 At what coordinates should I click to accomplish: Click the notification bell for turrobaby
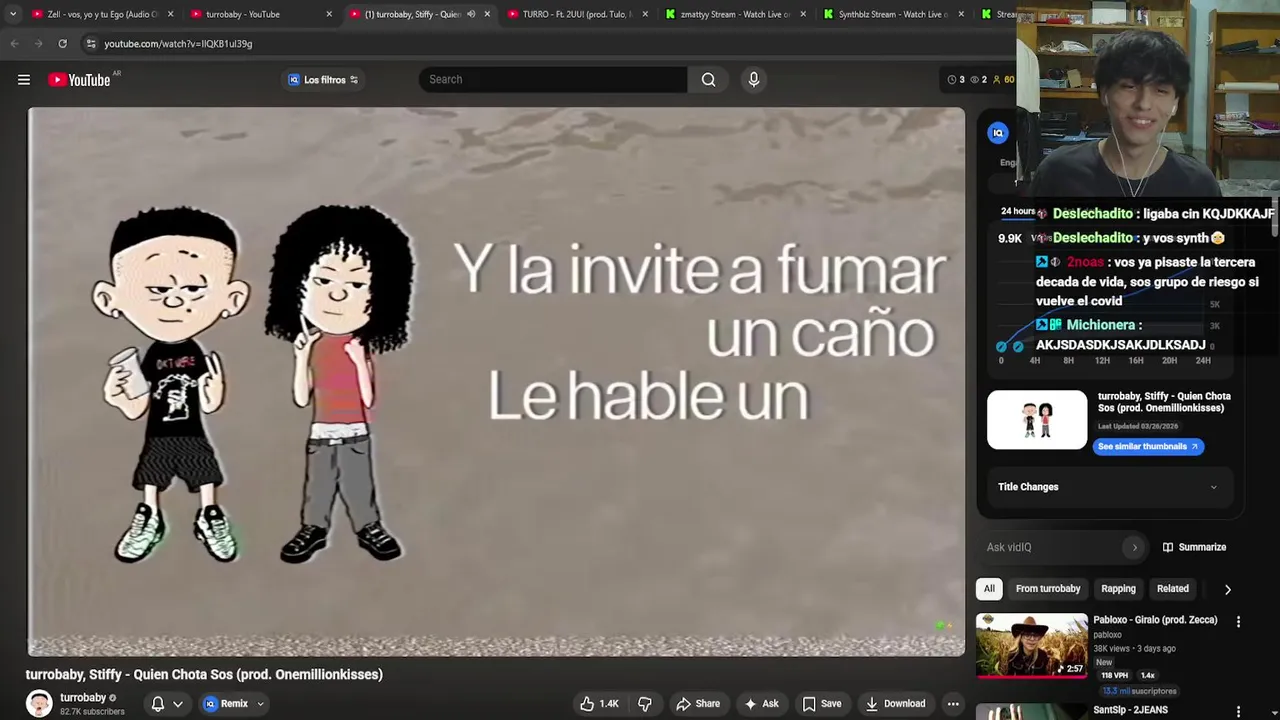tap(157, 704)
